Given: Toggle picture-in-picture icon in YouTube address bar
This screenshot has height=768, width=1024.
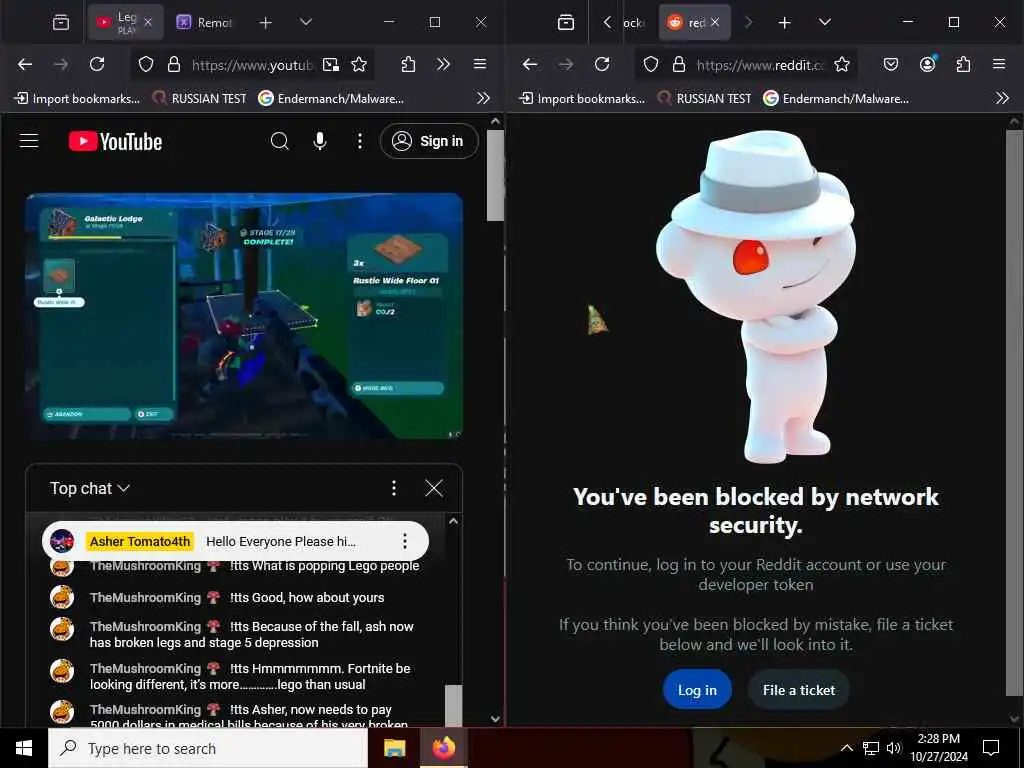Looking at the screenshot, I should (x=331, y=64).
